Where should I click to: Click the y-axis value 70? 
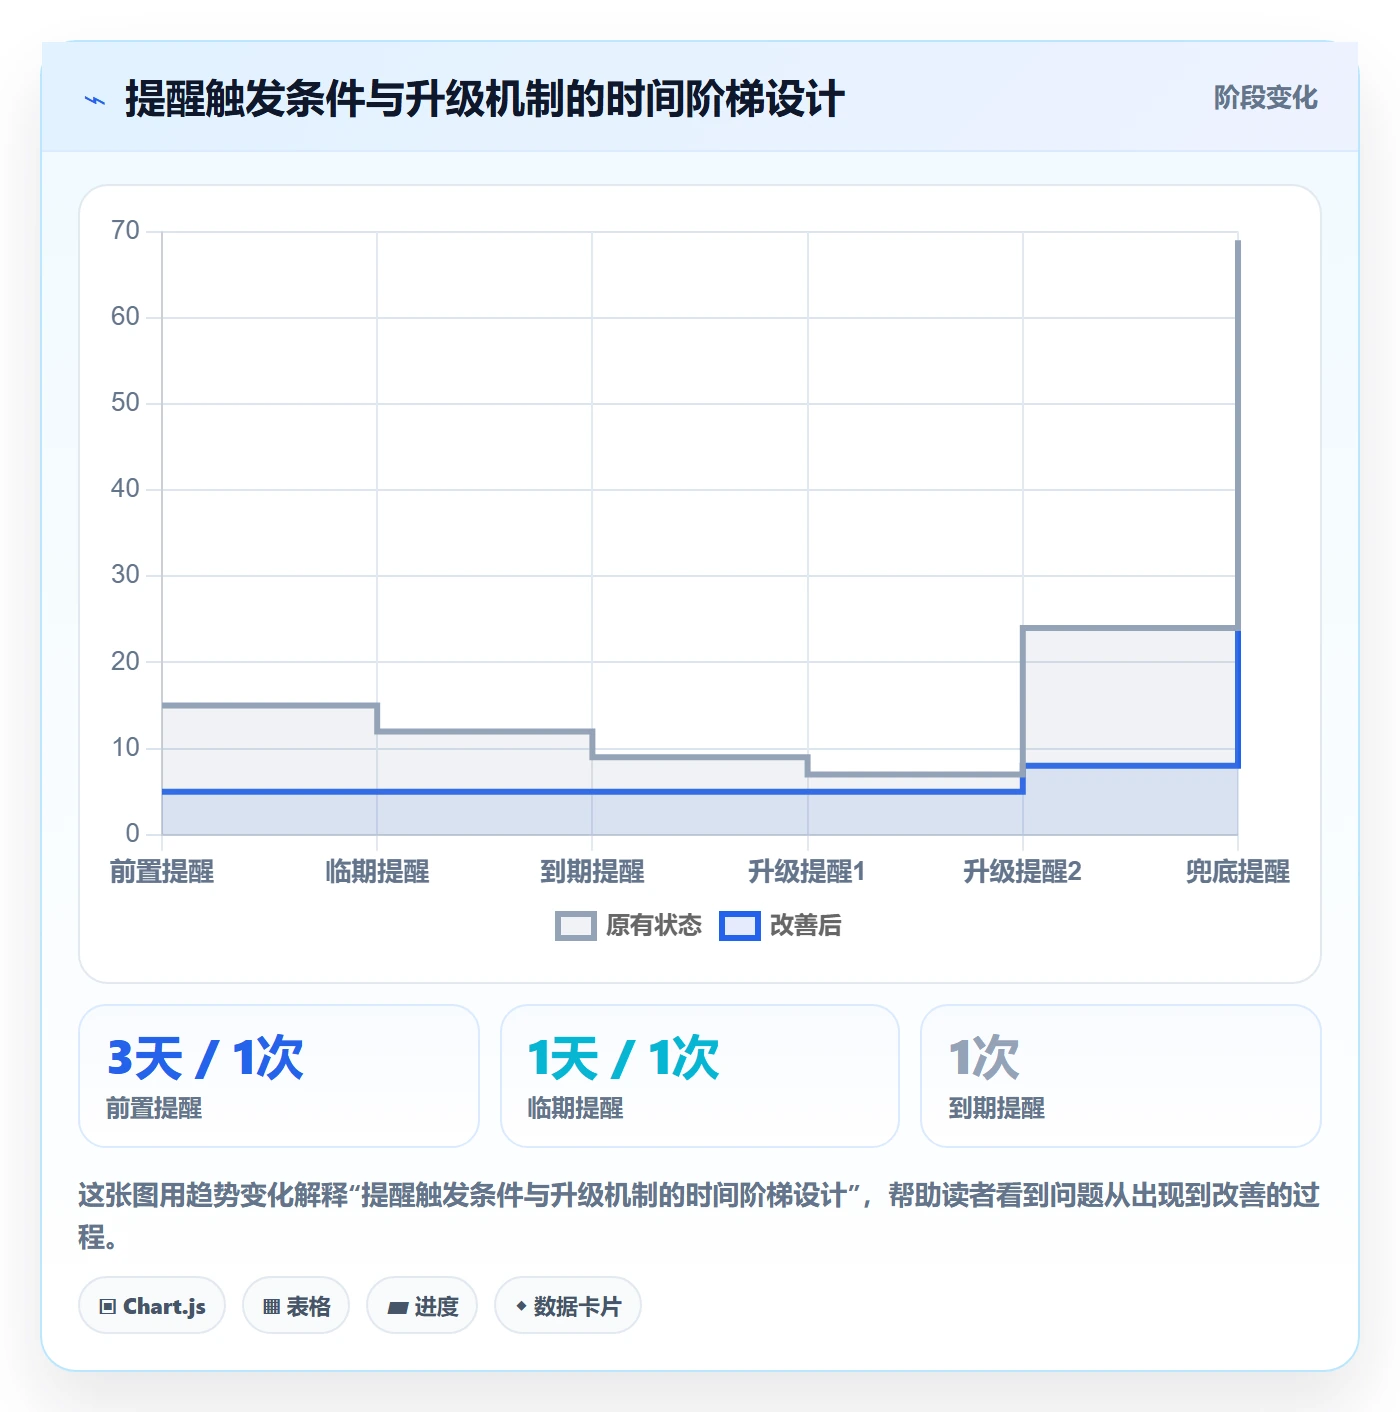pyautogui.click(x=125, y=231)
